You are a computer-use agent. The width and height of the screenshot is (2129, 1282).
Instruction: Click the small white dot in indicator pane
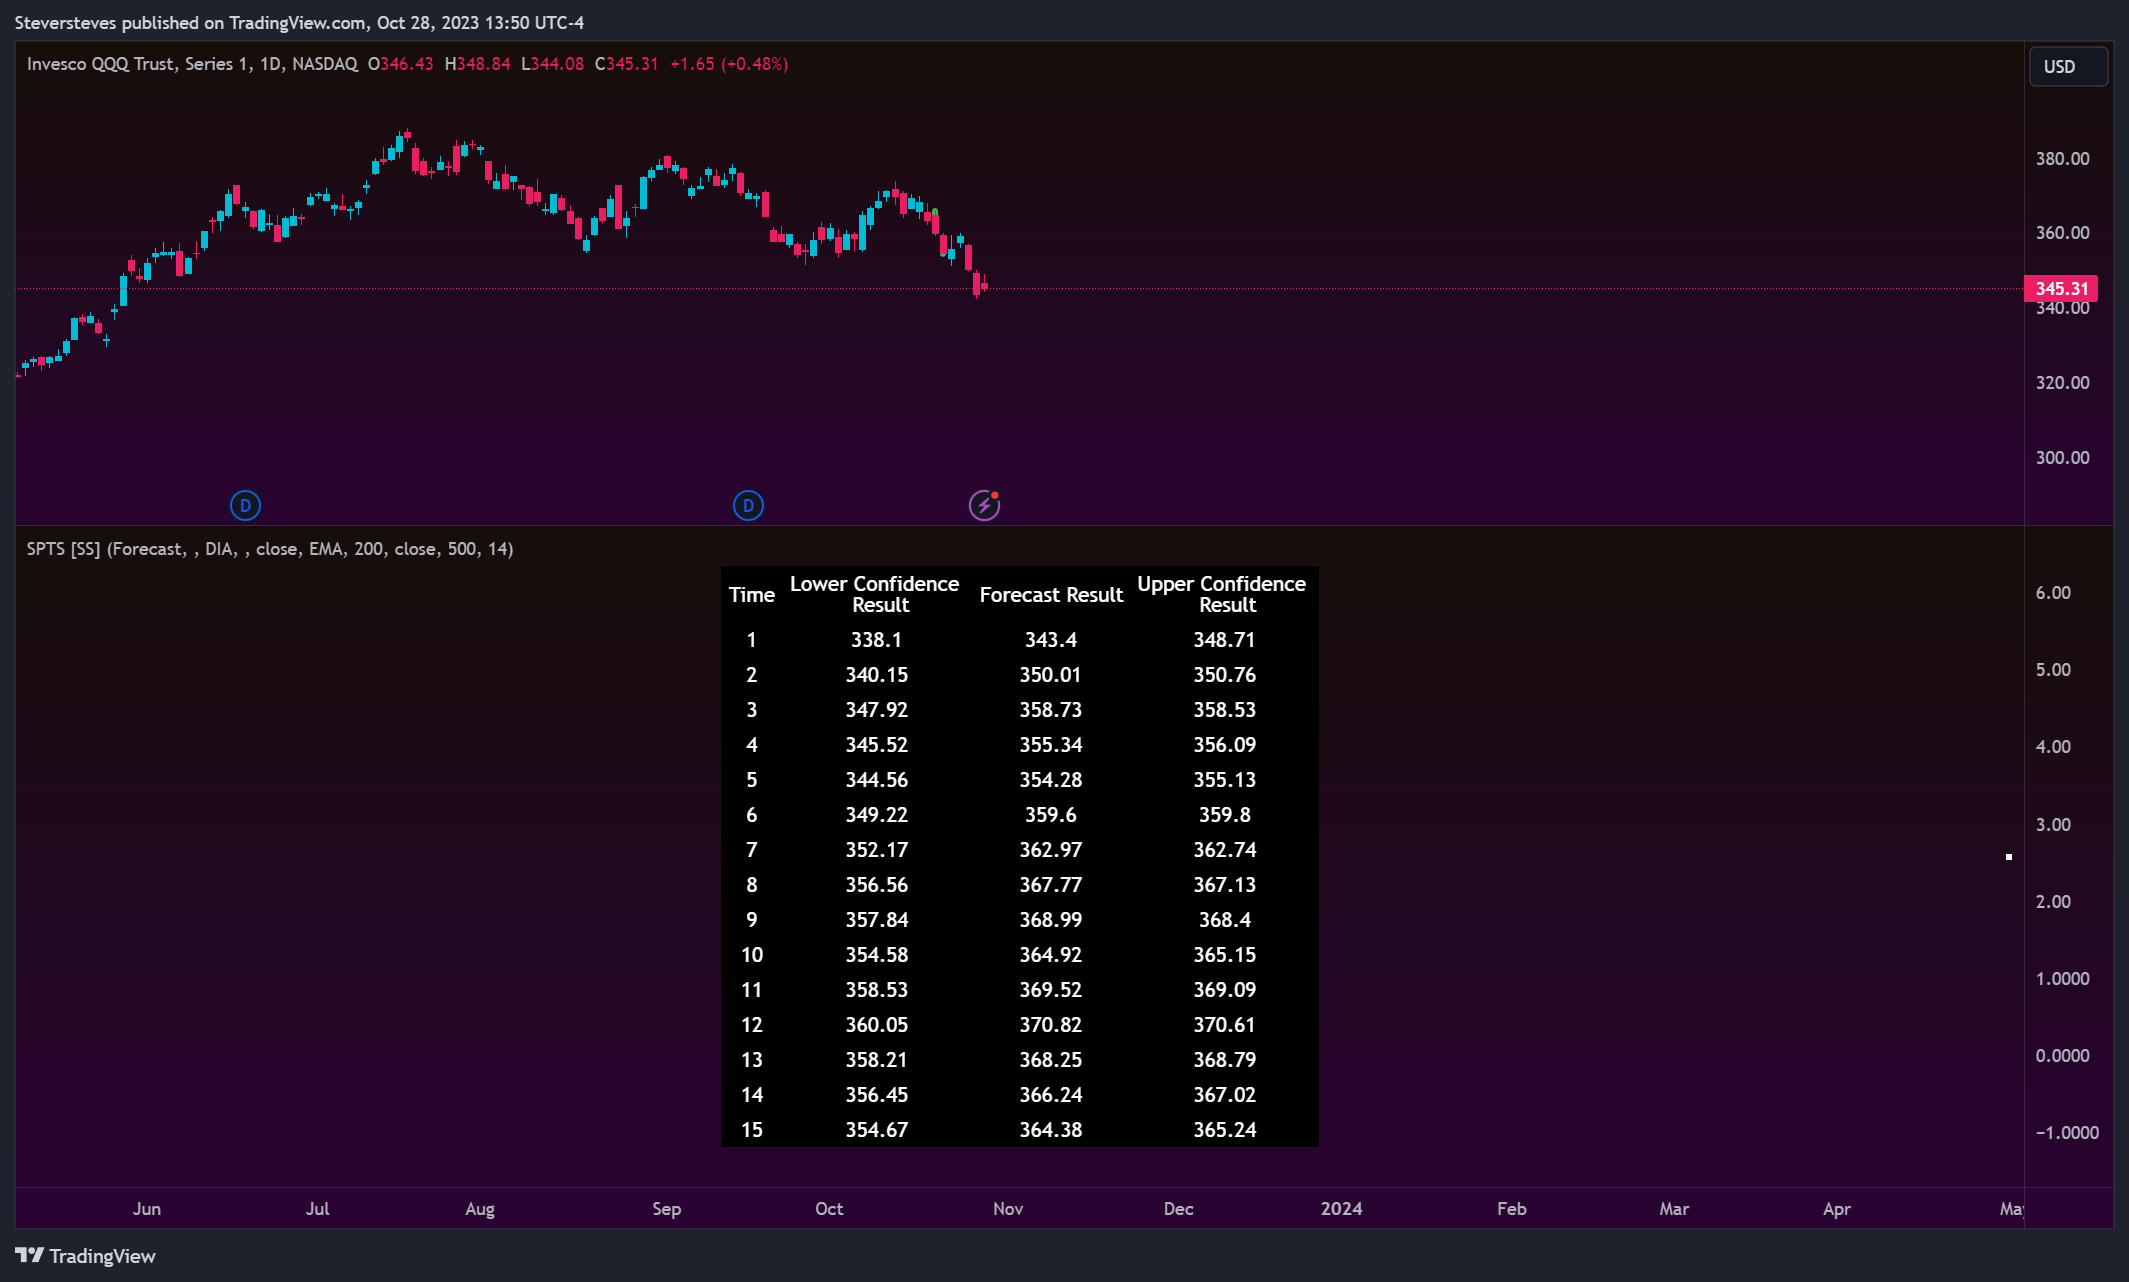click(x=2009, y=857)
